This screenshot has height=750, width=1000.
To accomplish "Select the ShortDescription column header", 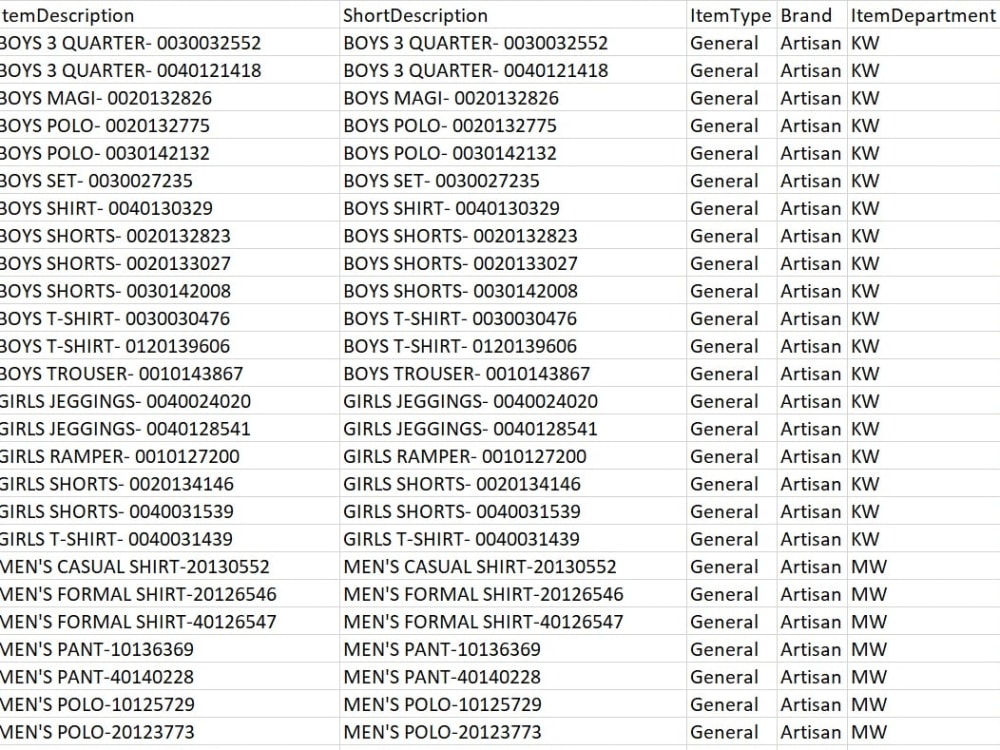I will [x=513, y=15].
